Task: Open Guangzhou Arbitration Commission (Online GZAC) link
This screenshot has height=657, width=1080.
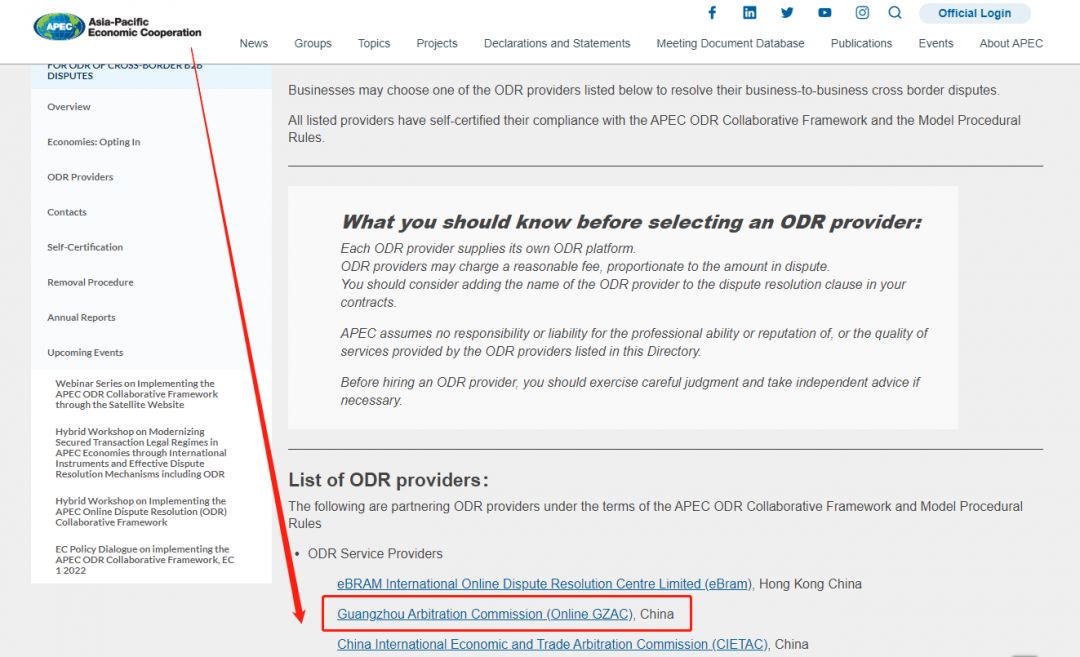Action: [485, 614]
